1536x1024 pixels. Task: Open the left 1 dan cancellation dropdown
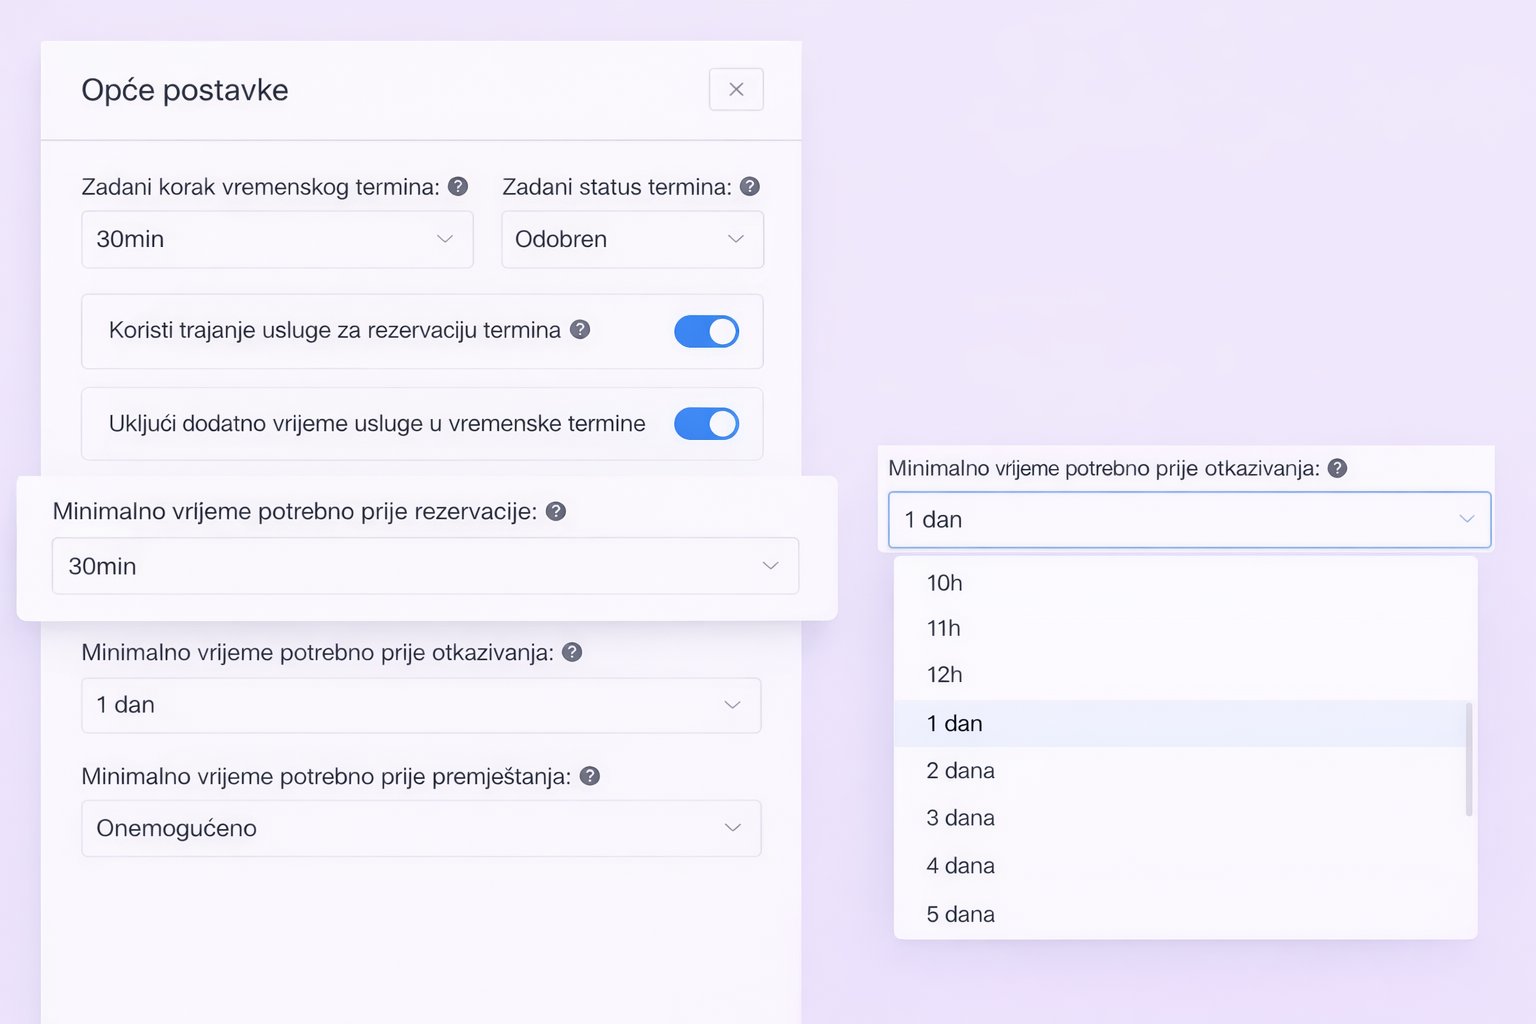click(421, 705)
